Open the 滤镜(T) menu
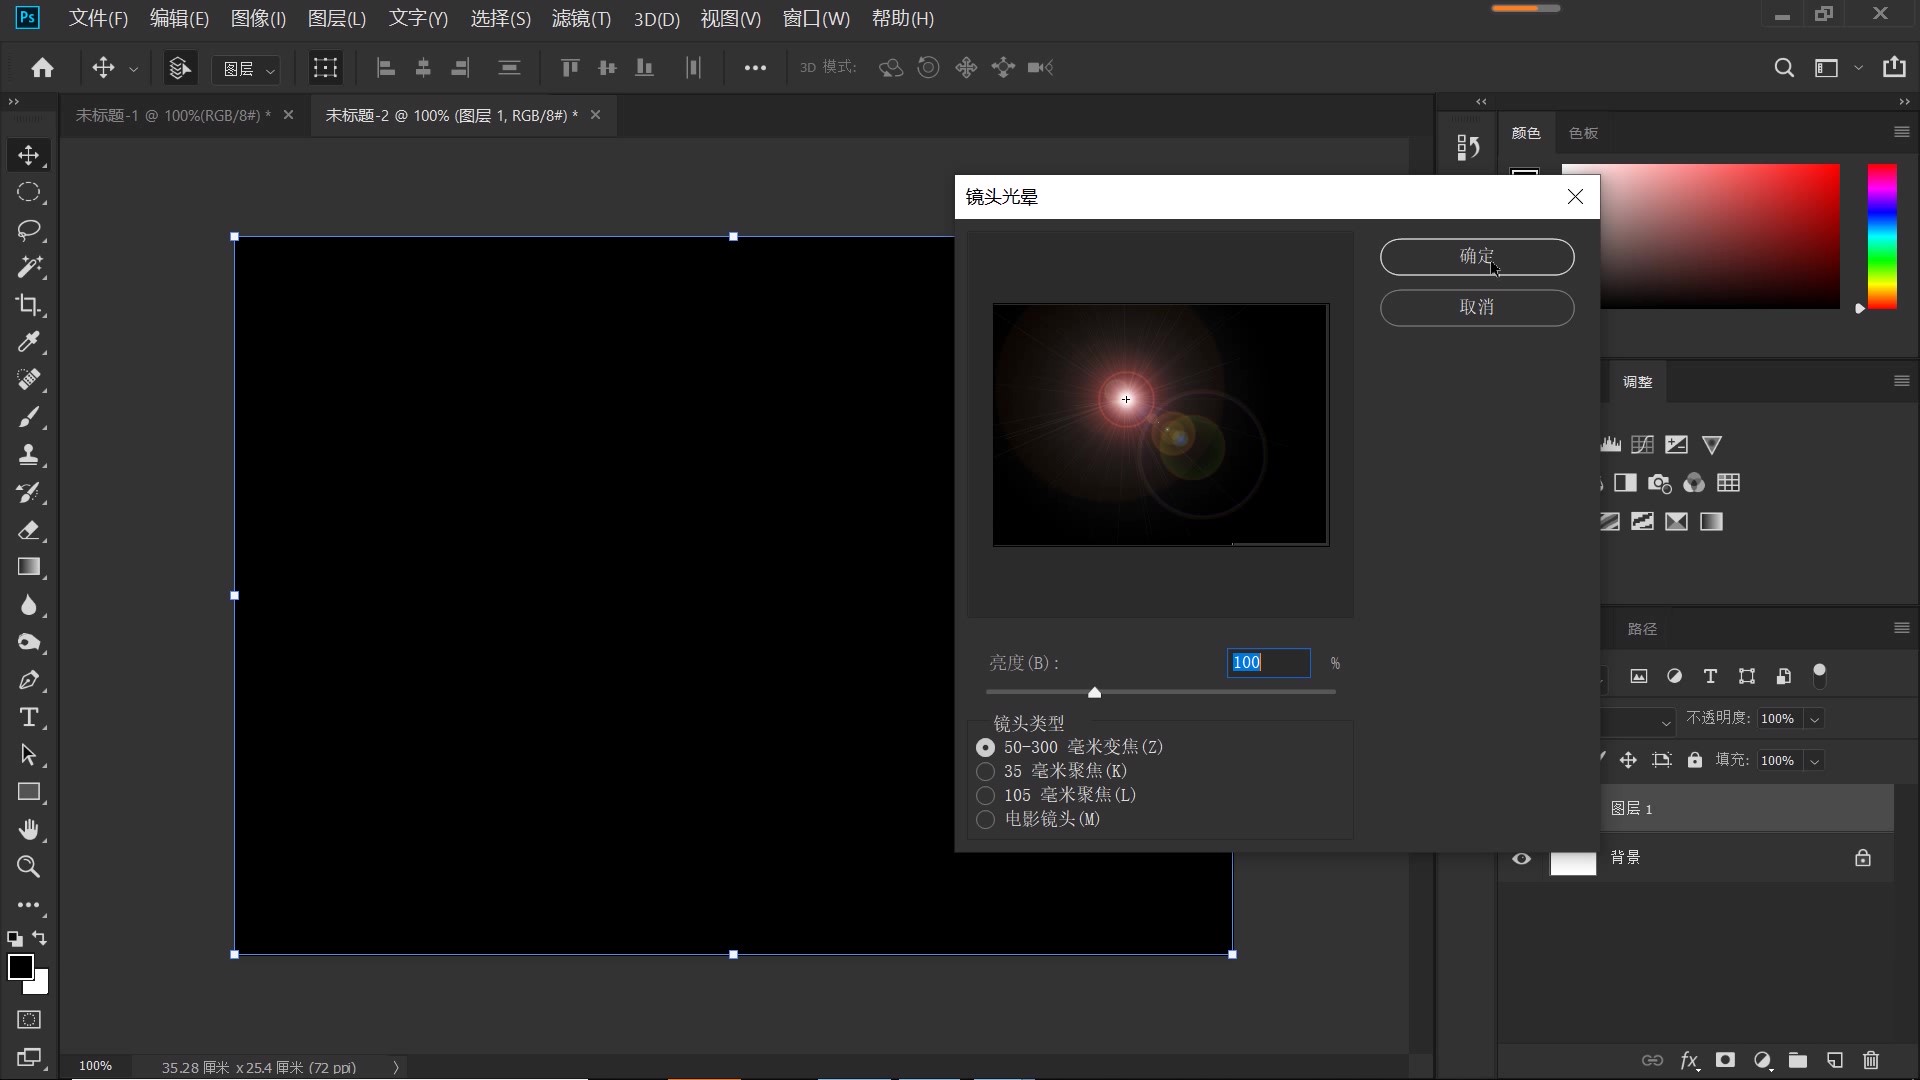 581,19
